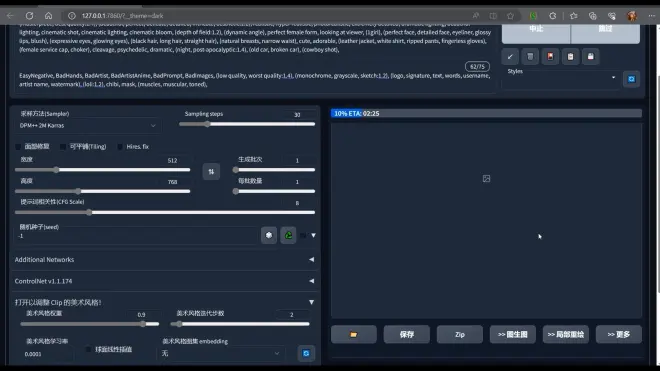Open the collections icon
The width and height of the screenshot is (660, 371).
point(593,16)
